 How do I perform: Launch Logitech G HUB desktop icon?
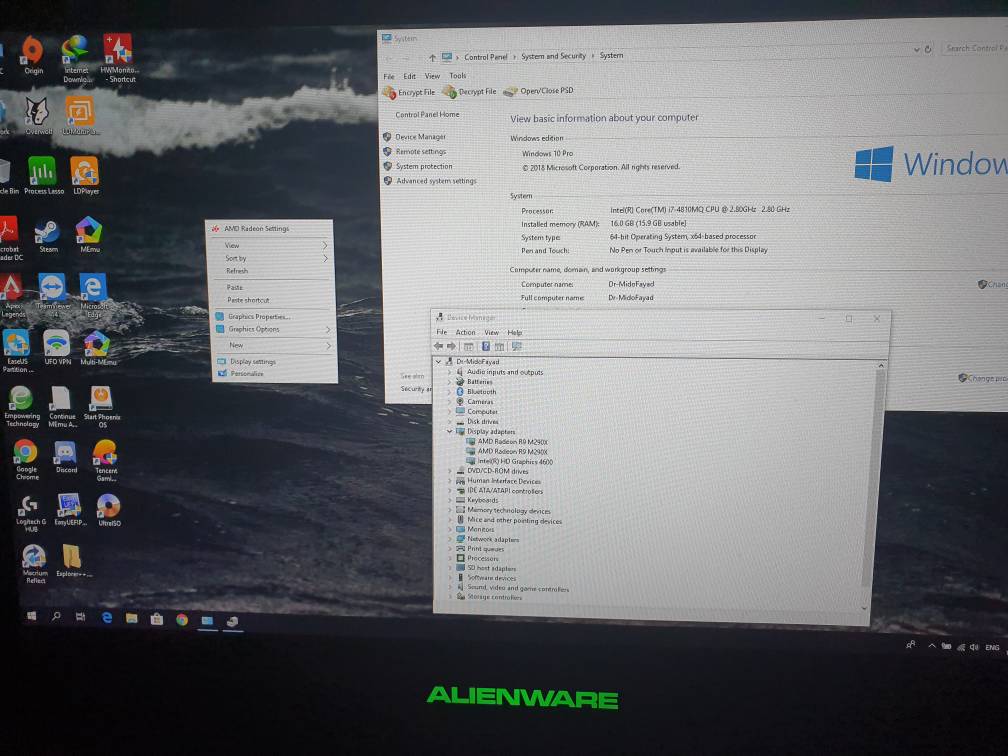click(x=30, y=513)
